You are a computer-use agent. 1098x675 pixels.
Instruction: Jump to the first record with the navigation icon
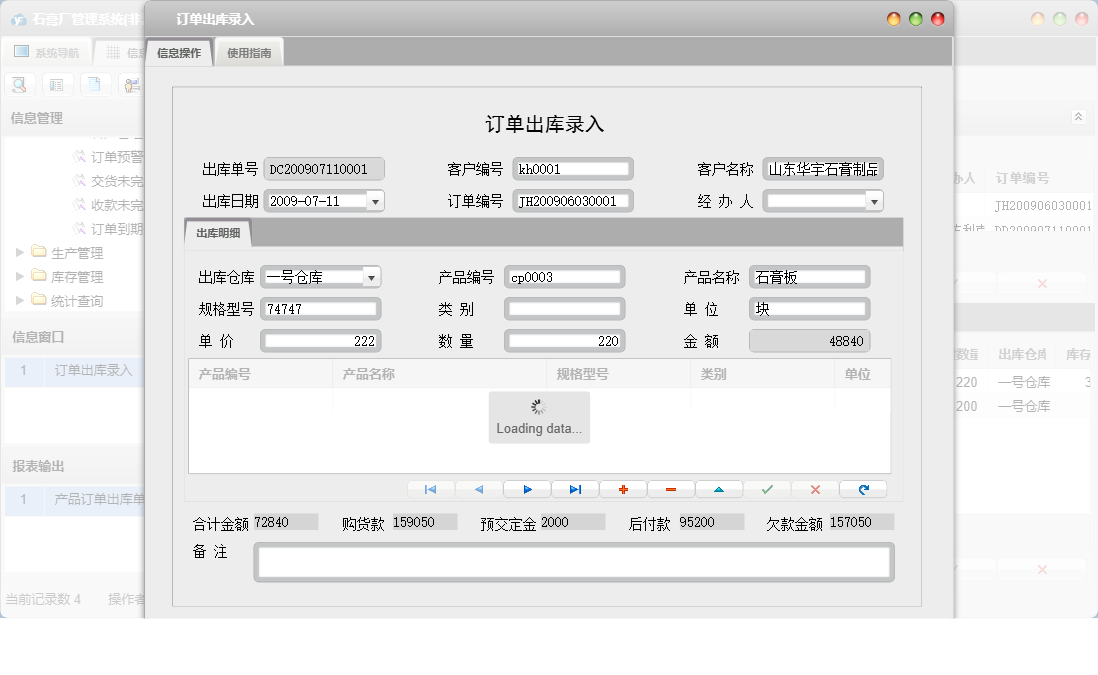(431, 489)
